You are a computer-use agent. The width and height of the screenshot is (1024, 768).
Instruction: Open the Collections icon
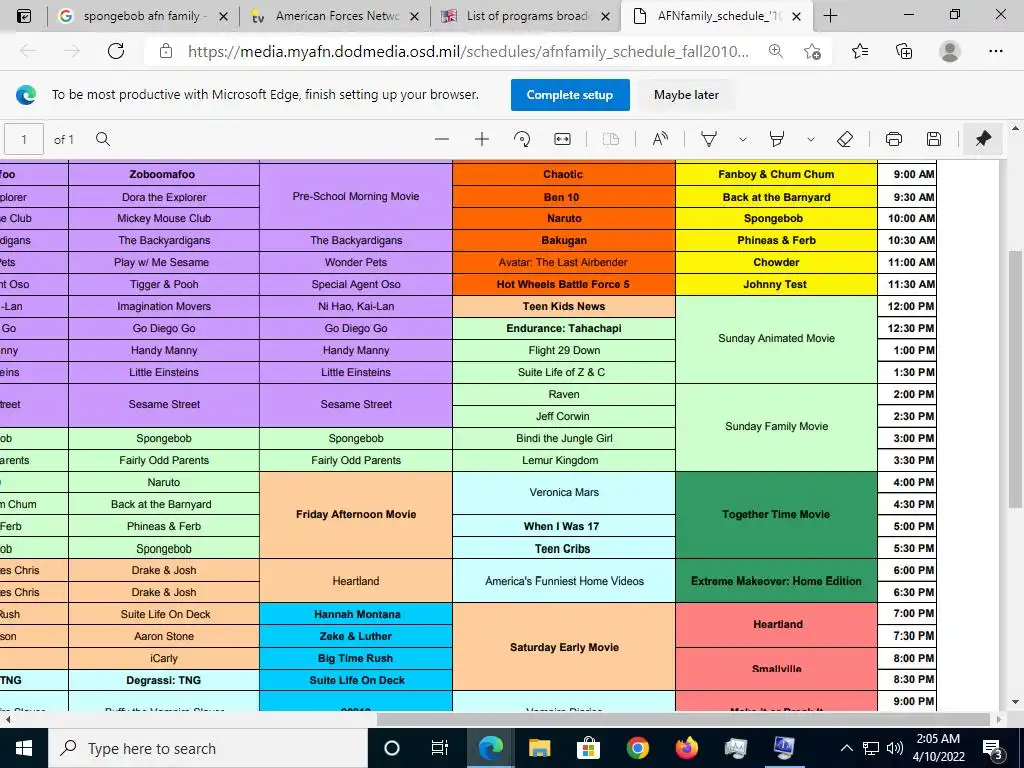click(904, 51)
